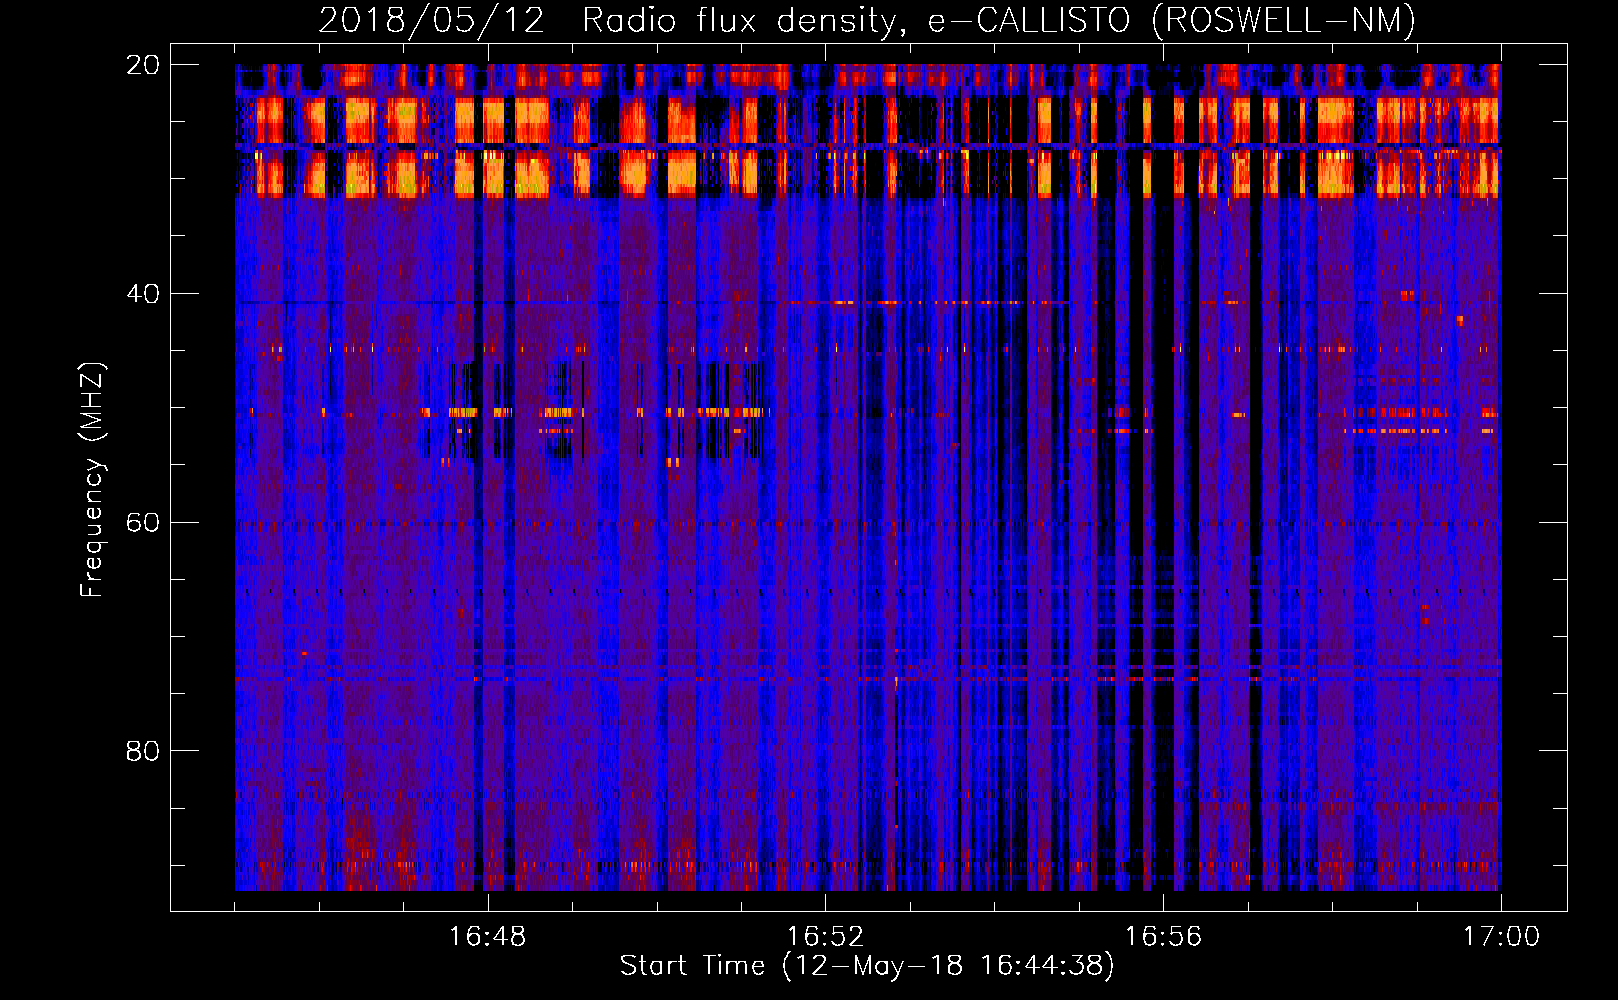1618x1000 pixels.
Task: Click the 16:56 time tick label
Action: tap(1163, 937)
